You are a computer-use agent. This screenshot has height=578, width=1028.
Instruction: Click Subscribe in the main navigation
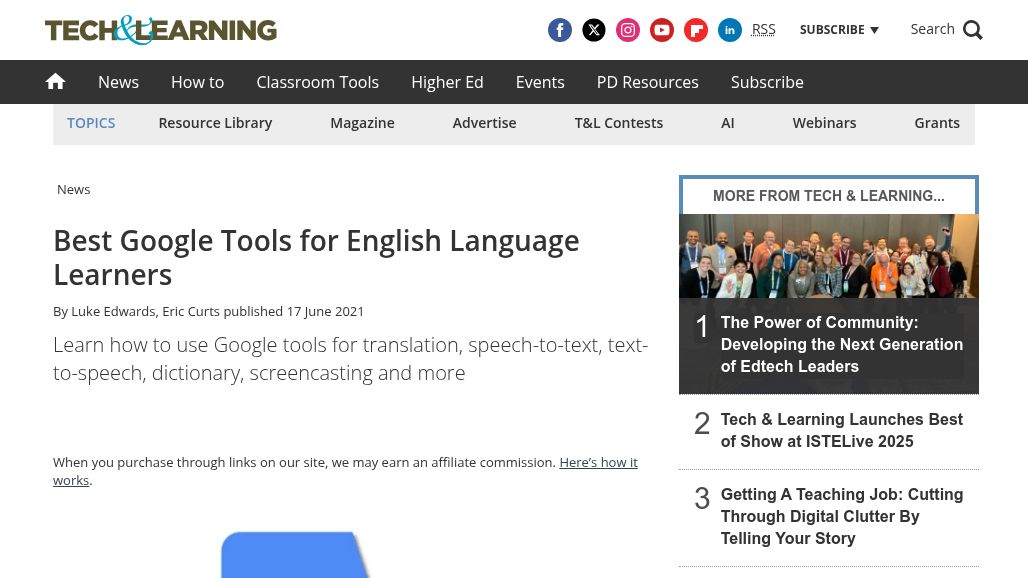[767, 82]
